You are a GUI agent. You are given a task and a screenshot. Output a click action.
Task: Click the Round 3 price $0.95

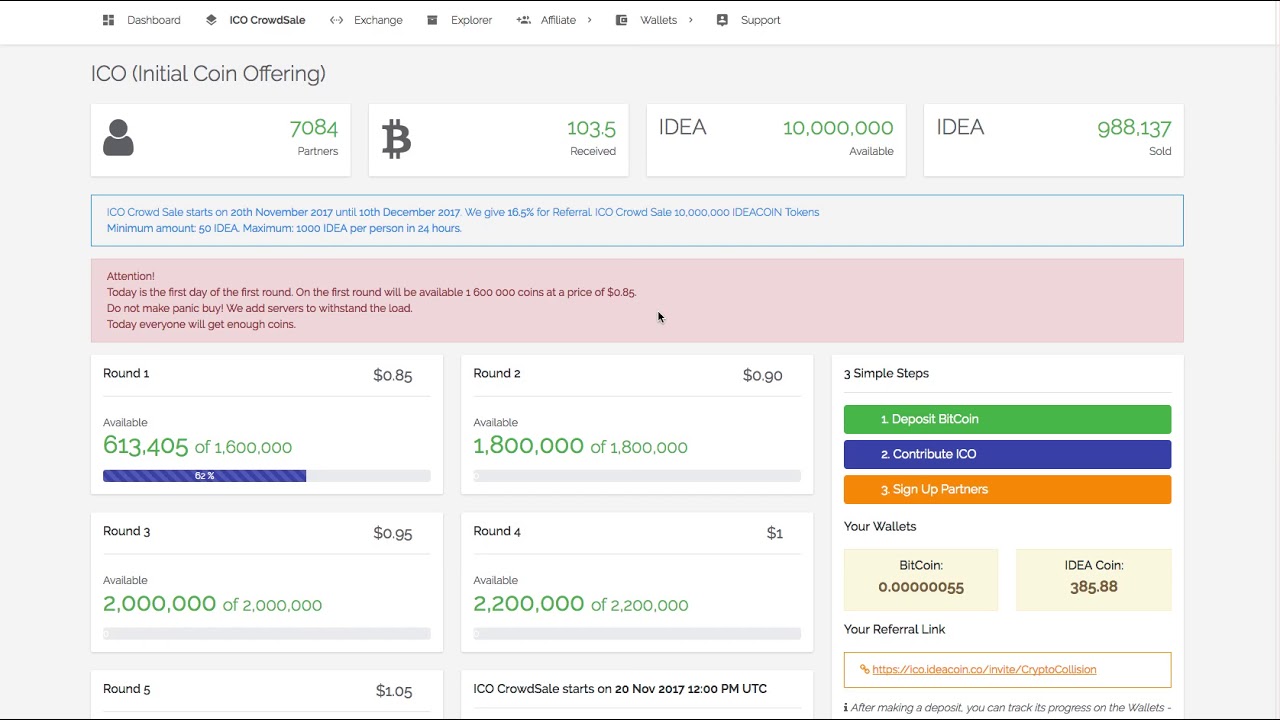[x=392, y=533]
